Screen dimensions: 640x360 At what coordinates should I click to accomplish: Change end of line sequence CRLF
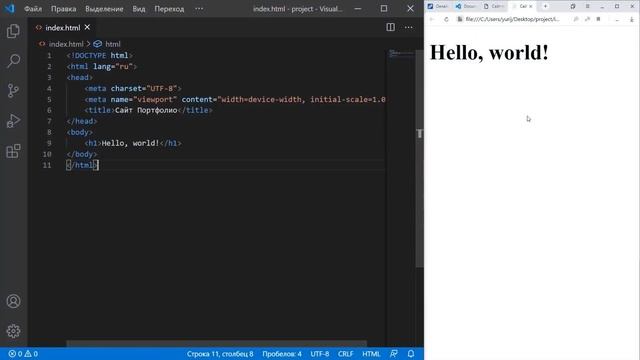pyautogui.click(x=345, y=354)
